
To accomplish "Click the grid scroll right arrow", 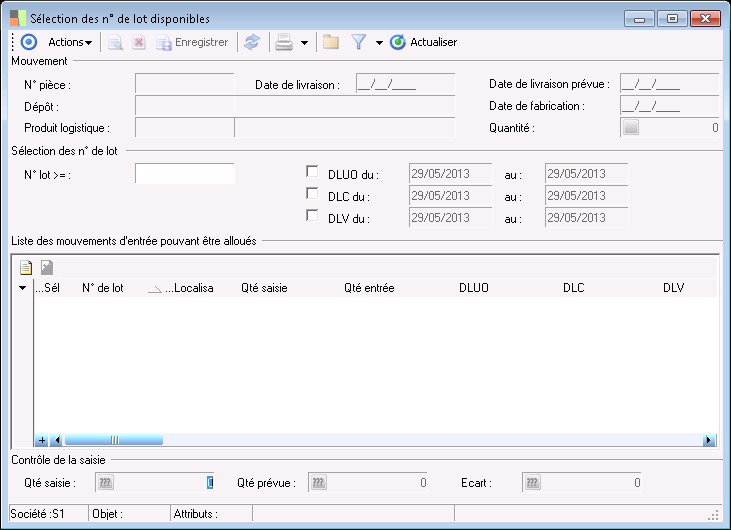I will 709,440.
